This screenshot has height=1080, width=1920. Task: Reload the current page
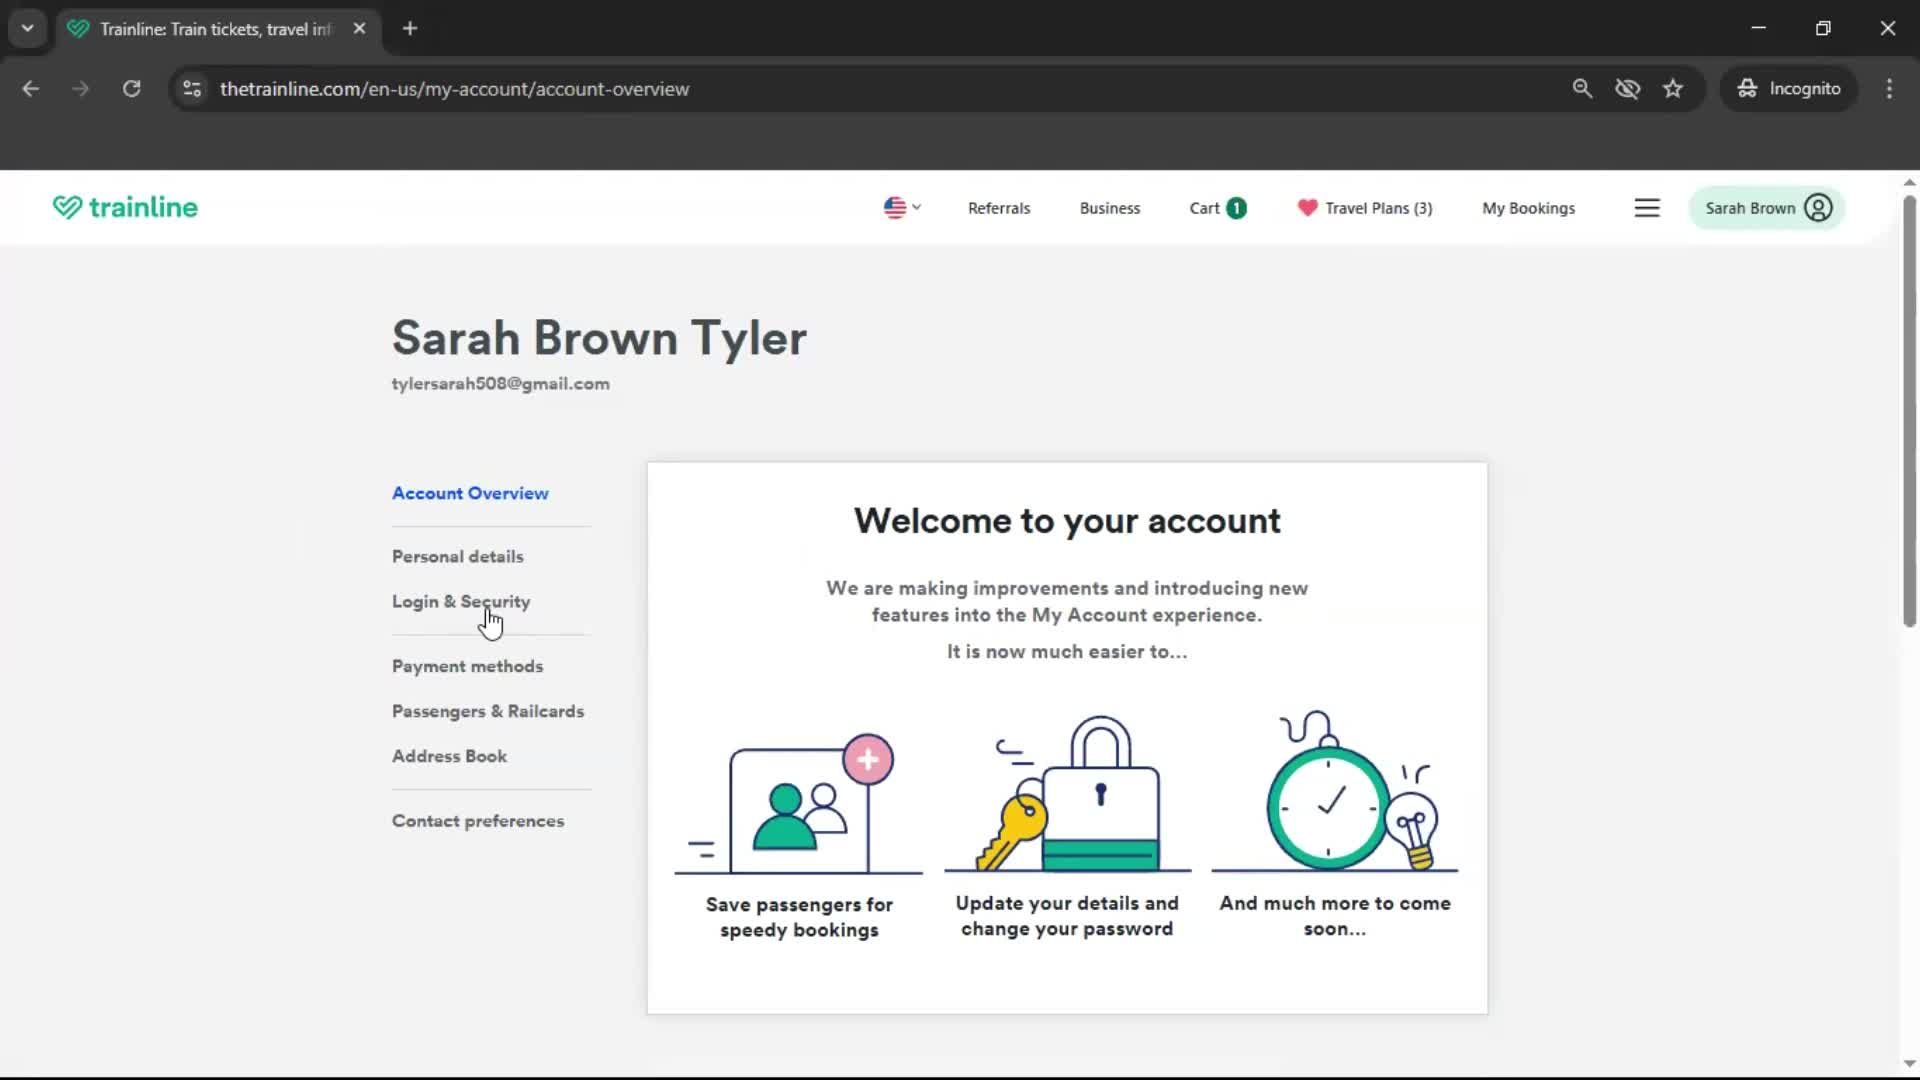[x=131, y=88]
